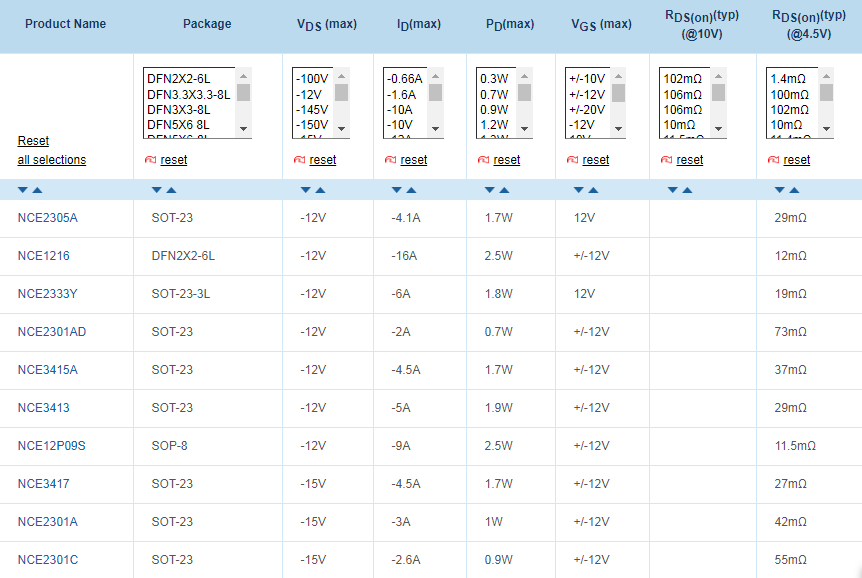The width and height of the screenshot is (862, 578).
Task: Click the up sort arrow for RDS(on) @10V
Action: click(687, 190)
